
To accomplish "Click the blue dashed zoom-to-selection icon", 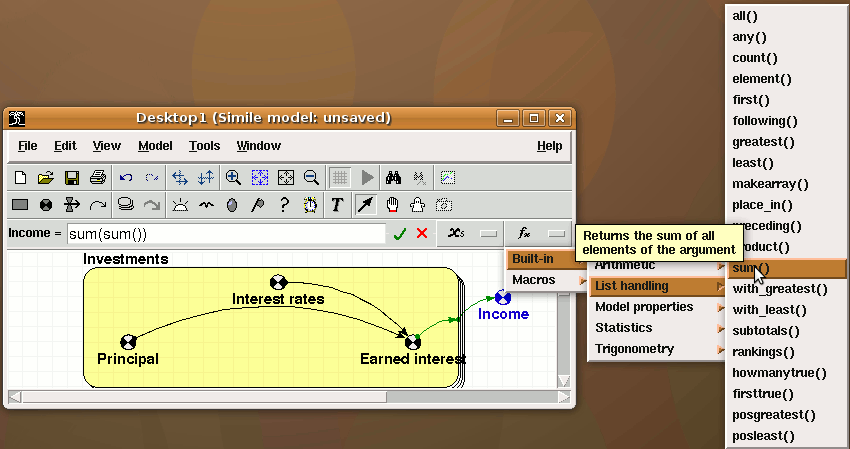I will coord(260,177).
